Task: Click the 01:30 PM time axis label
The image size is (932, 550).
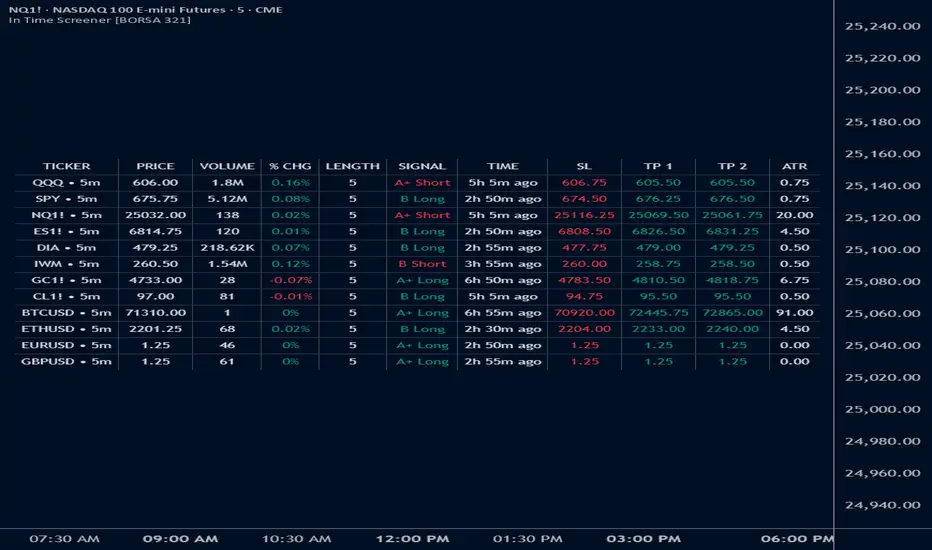Action: (x=527, y=539)
